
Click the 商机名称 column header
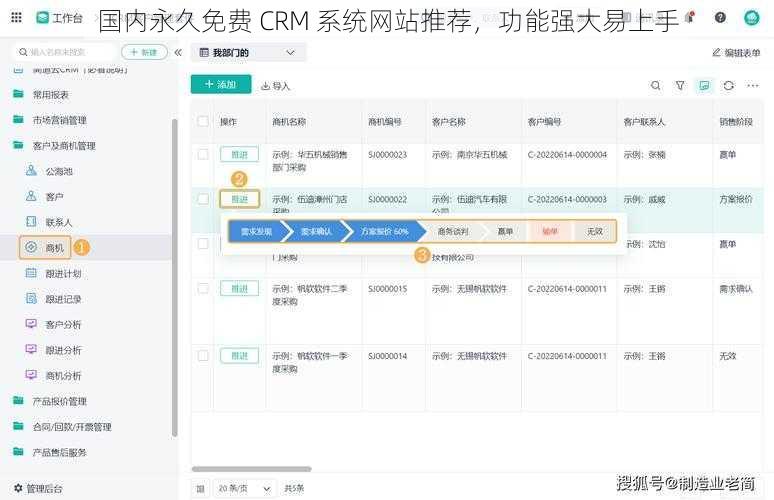pos(289,121)
